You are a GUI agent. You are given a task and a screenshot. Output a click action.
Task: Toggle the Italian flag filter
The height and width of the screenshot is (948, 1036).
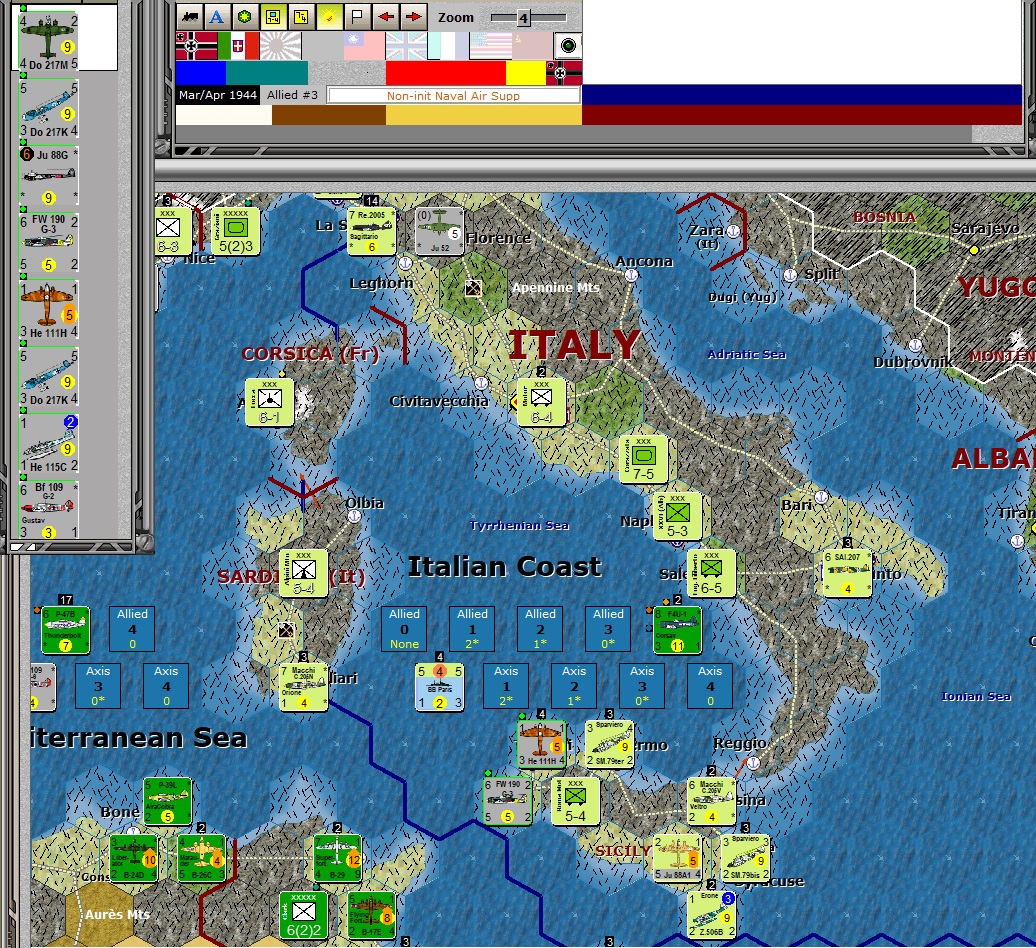click(x=239, y=47)
